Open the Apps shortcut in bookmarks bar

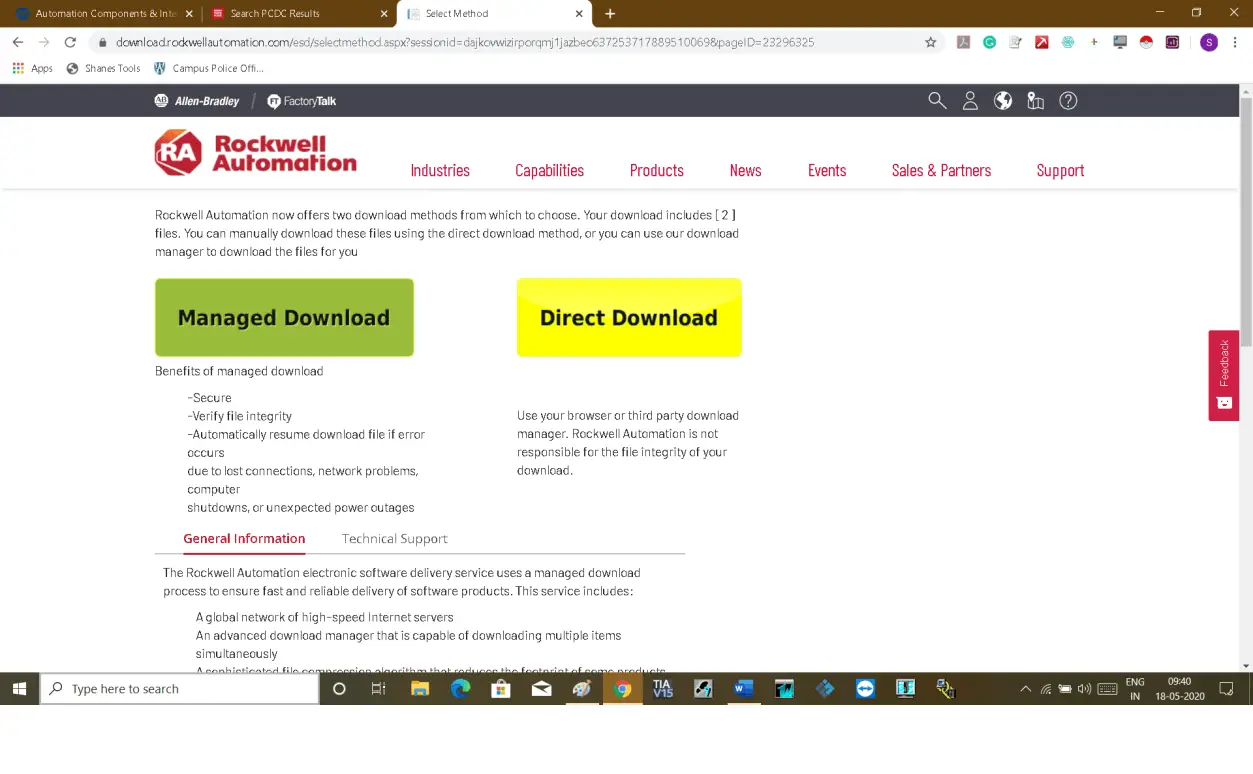pos(33,68)
